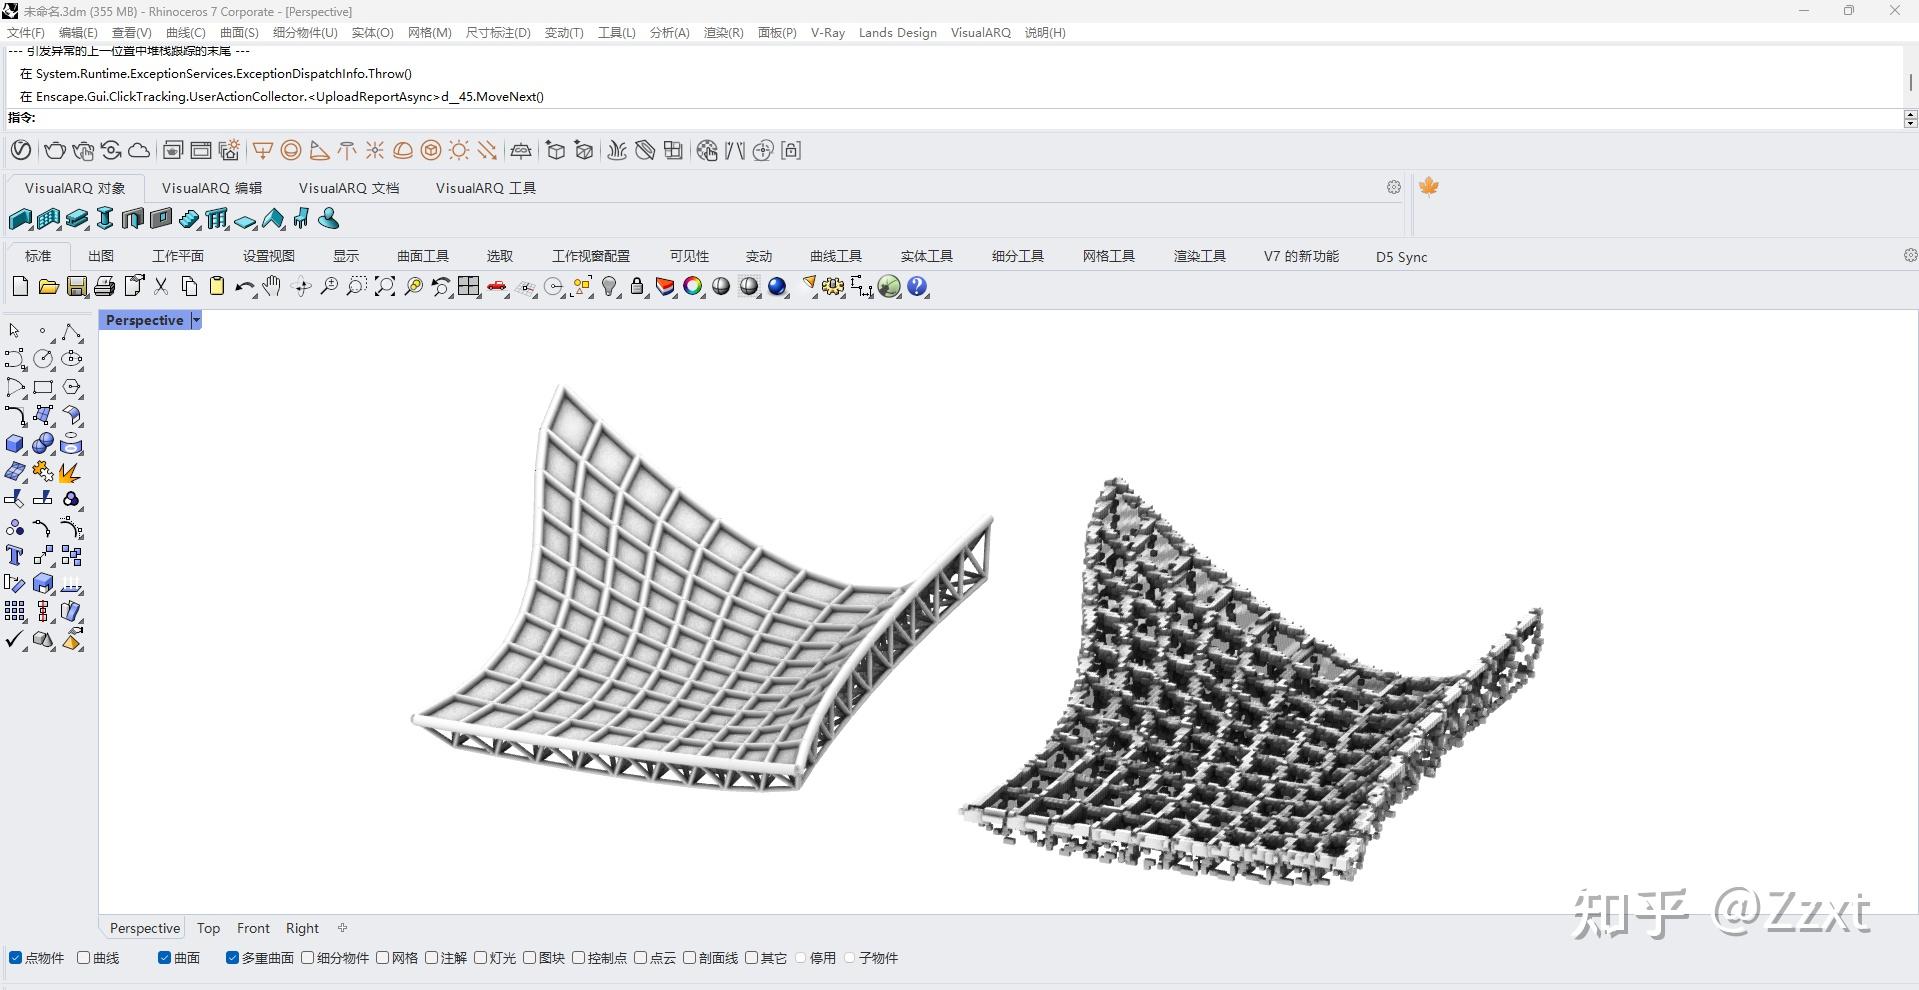This screenshot has width=1919, height=990.
Task: Toggle the 网格 filter checkbox
Action: click(x=383, y=958)
